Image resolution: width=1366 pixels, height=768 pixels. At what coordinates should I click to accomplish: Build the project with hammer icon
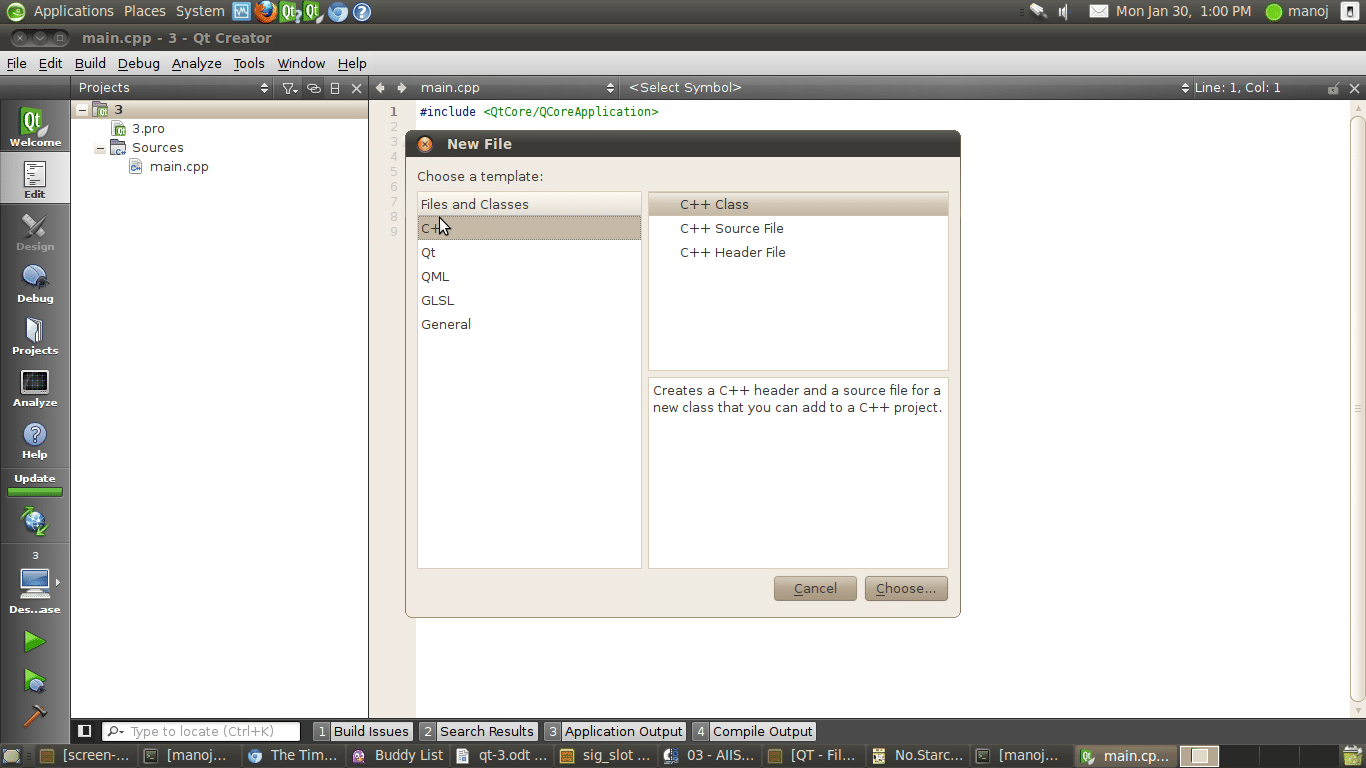click(35, 715)
